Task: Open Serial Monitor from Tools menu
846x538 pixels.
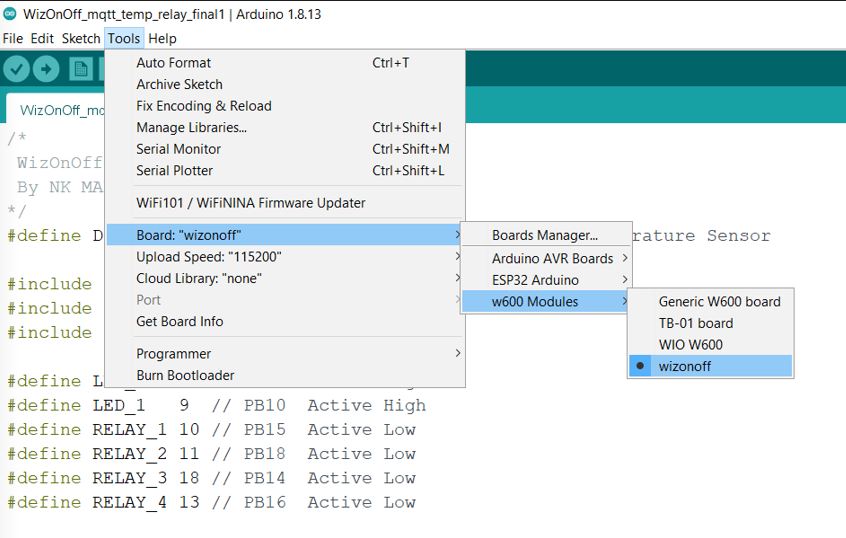Action: tap(179, 149)
